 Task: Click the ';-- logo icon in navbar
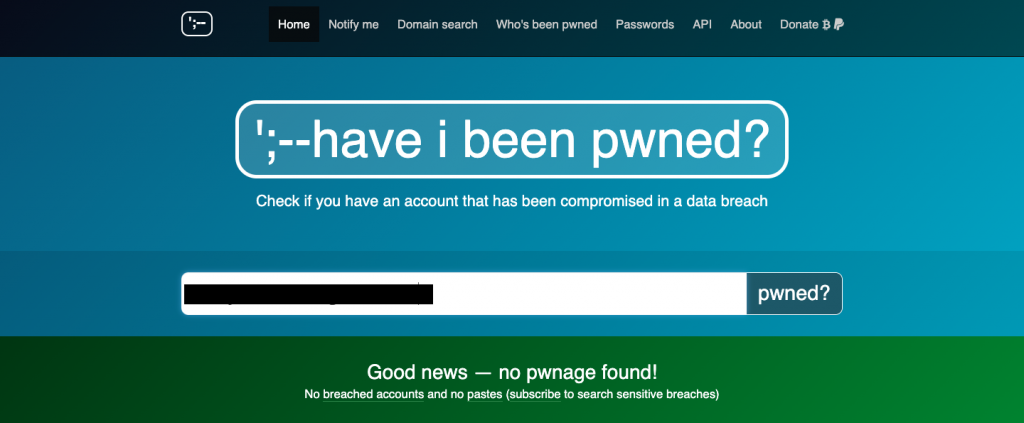197,25
